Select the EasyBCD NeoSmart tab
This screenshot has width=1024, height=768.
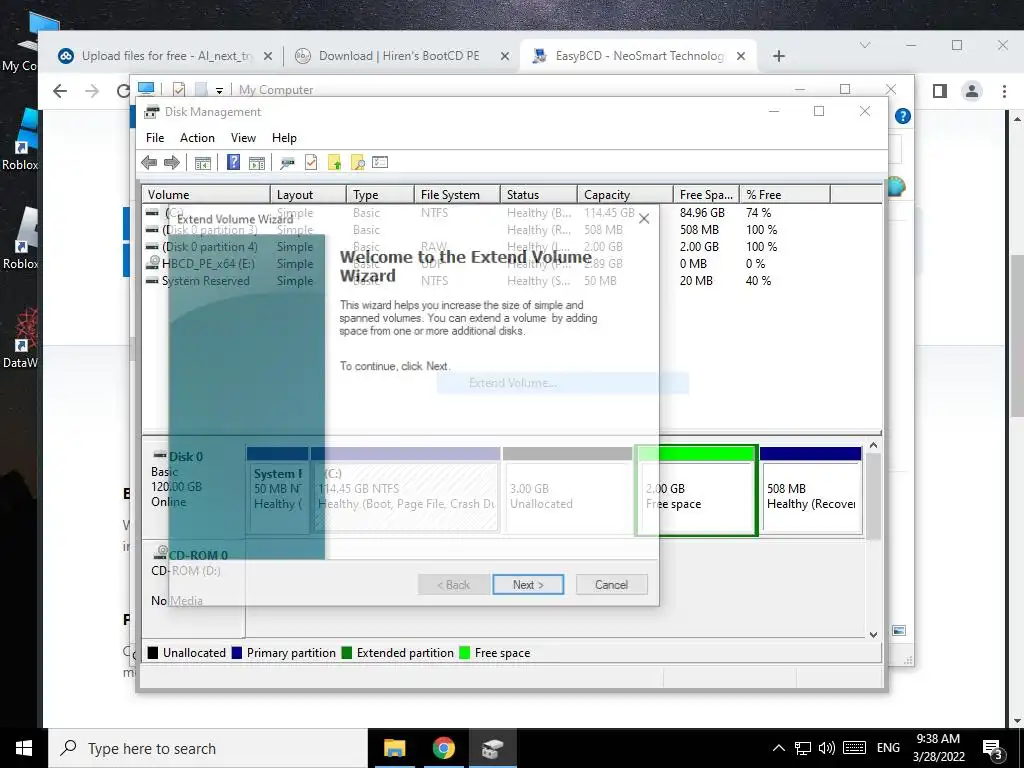click(x=639, y=56)
